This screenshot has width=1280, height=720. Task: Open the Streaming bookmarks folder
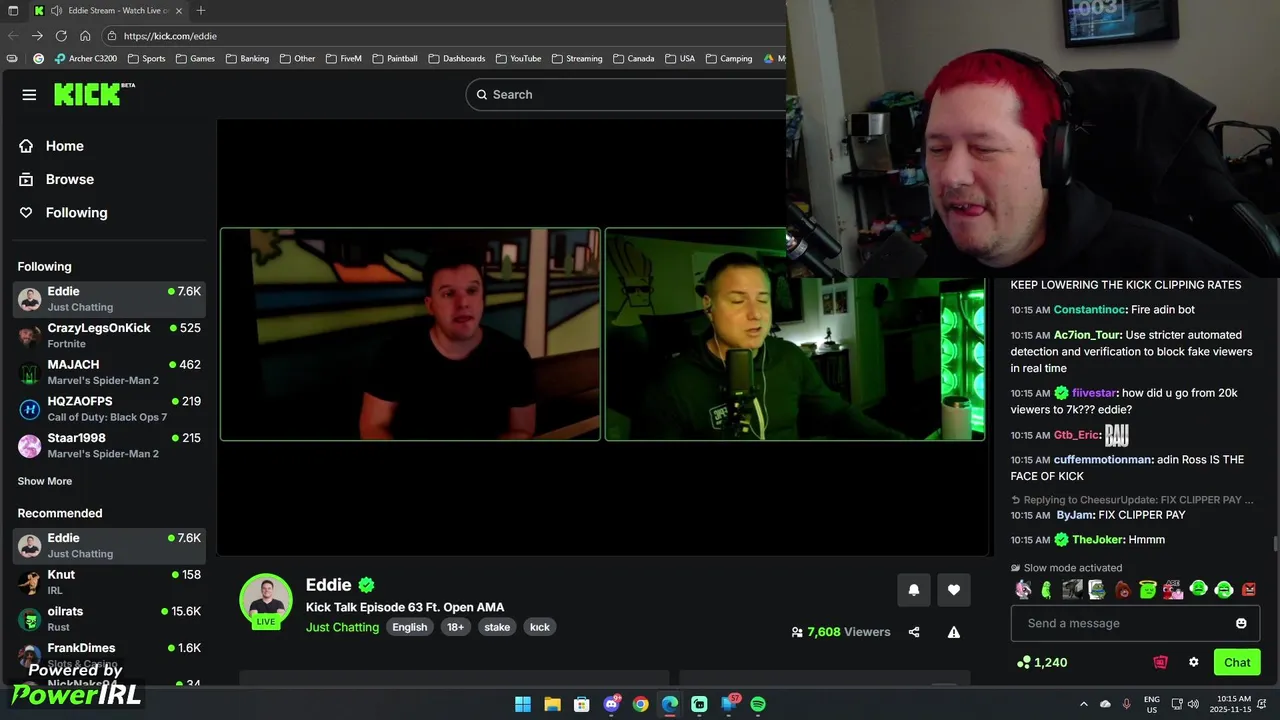577,59
